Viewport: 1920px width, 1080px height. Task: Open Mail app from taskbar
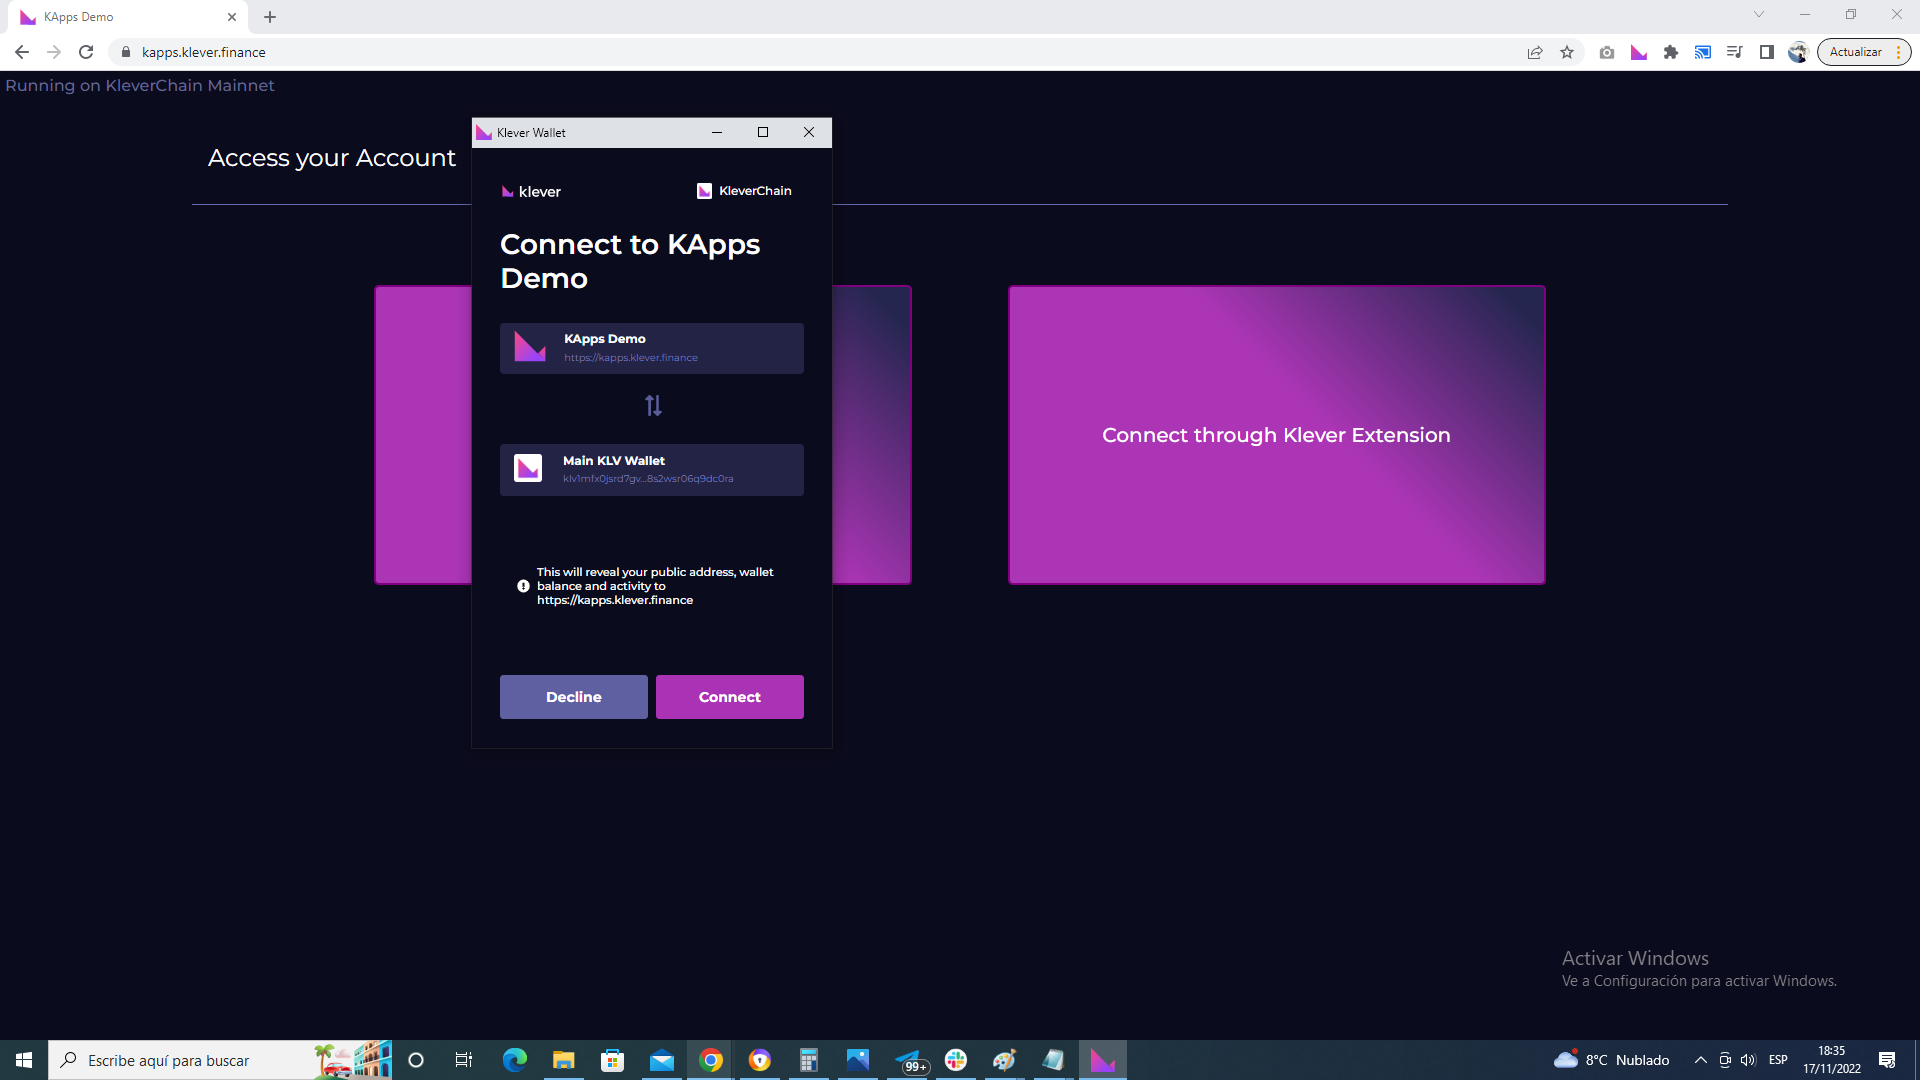tap(661, 1060)
